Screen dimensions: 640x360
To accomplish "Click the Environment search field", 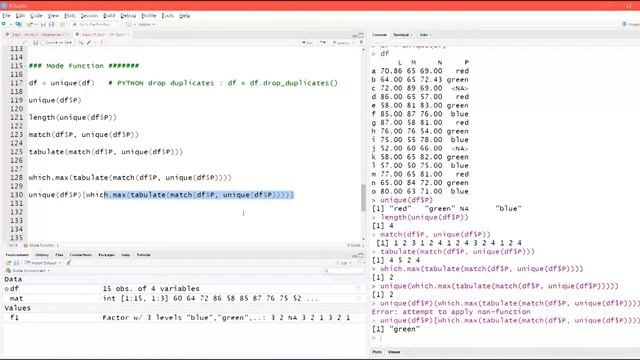I will pyautogui.click(x=342, y=271).
